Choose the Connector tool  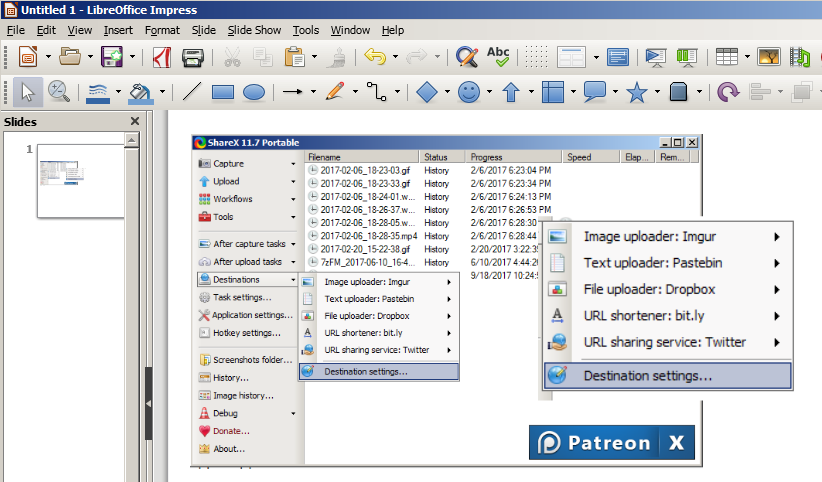tap(376, 92)
